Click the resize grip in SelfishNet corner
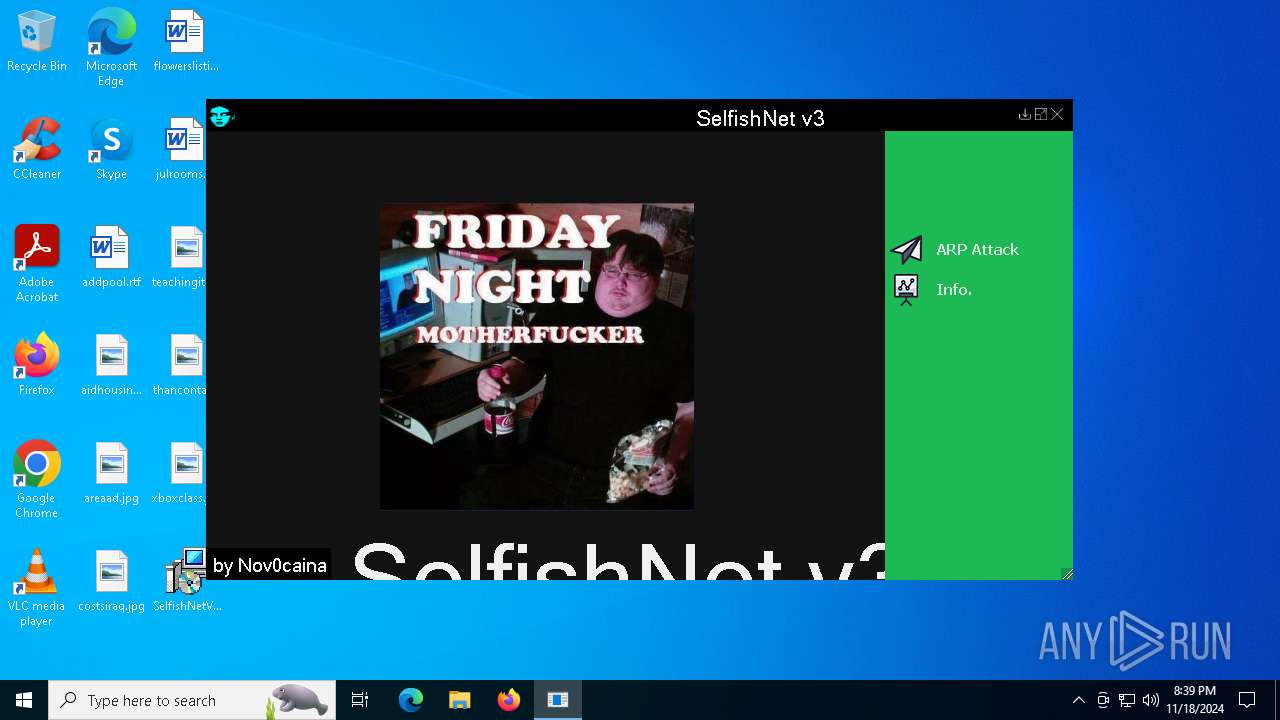The width and height of the screenshot is (1280, 720). 1066,573
